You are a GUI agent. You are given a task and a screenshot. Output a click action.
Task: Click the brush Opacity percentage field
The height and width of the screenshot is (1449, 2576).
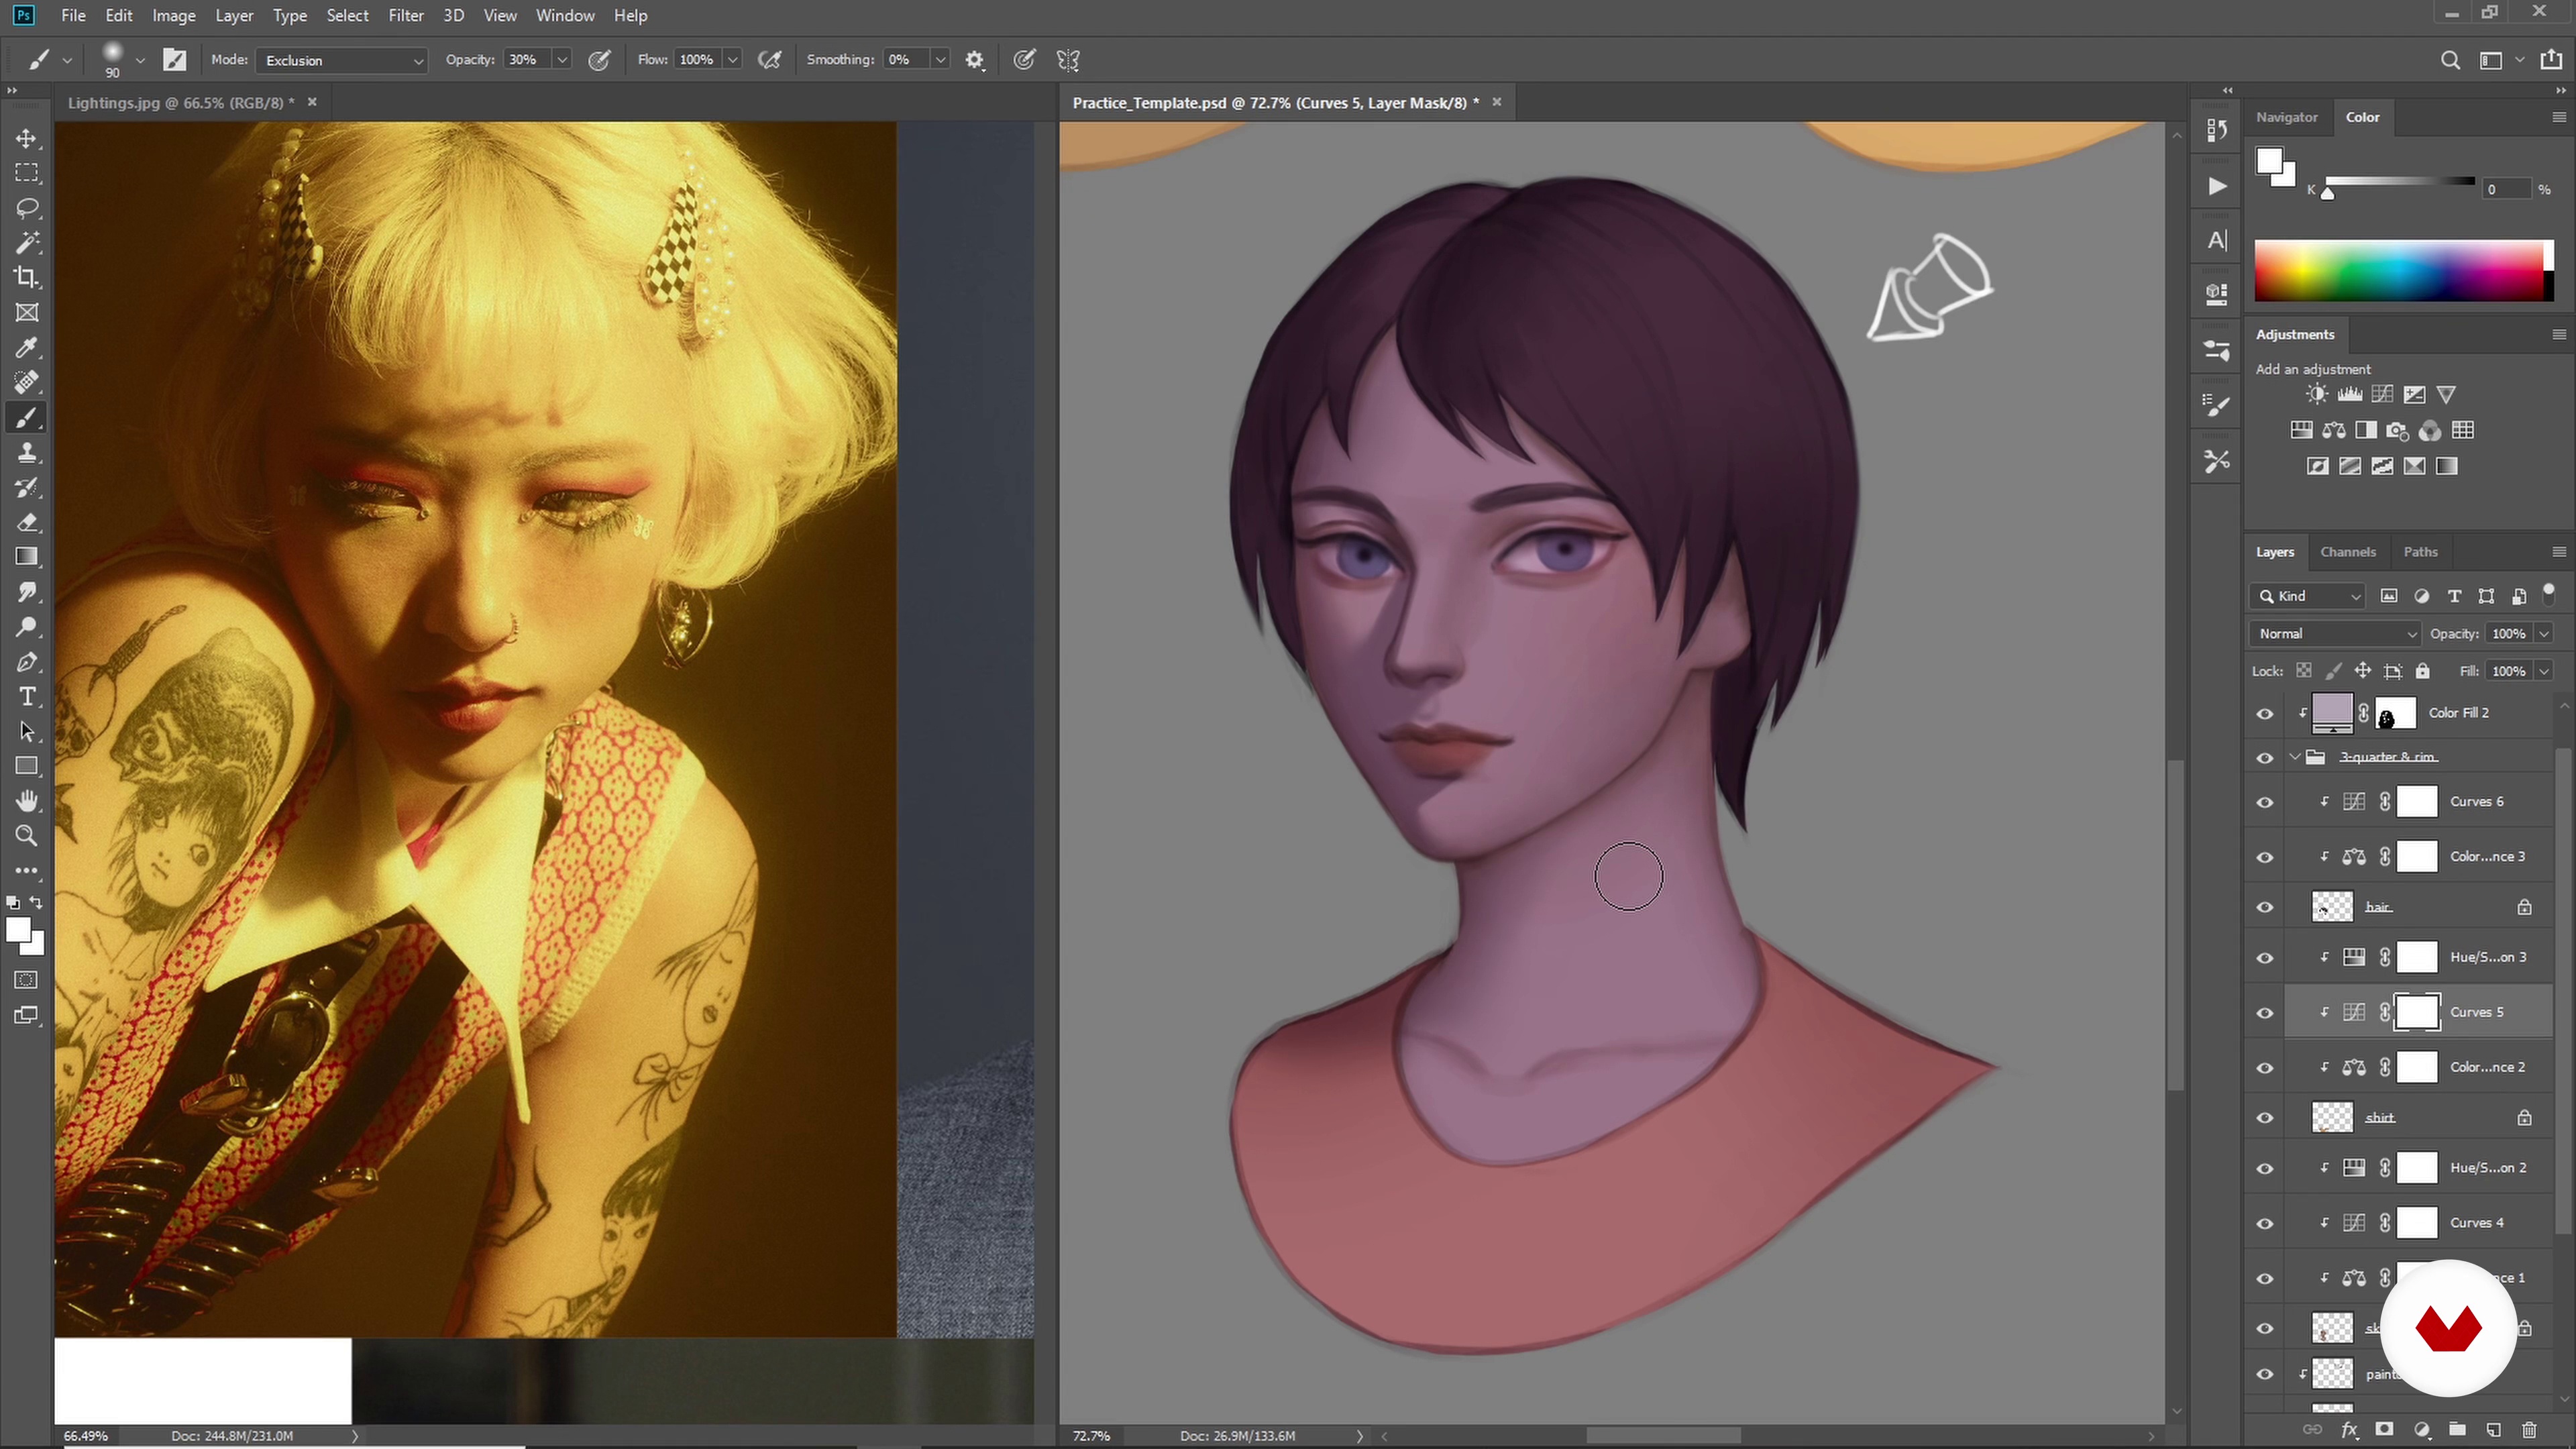click(525, 60)
